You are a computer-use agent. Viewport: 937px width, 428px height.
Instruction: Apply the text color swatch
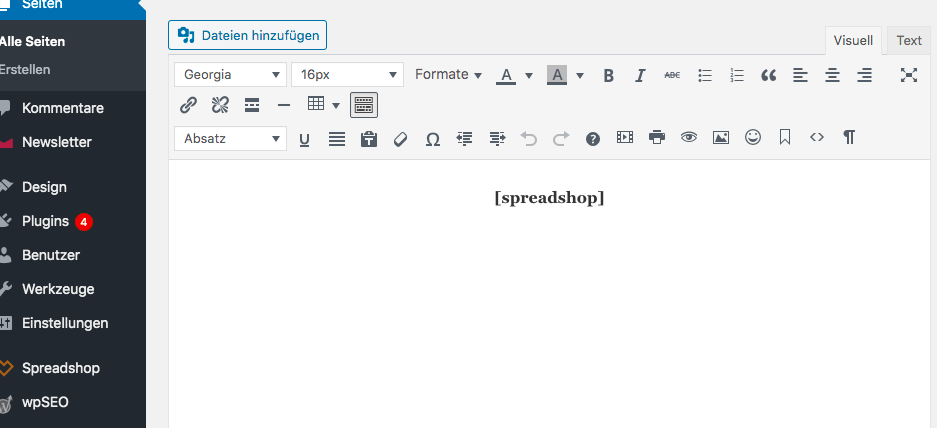point(506,75)
